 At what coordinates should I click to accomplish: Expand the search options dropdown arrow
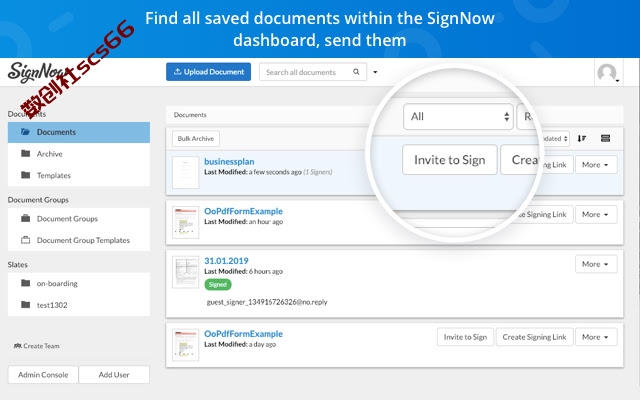(x=375, y=72)
